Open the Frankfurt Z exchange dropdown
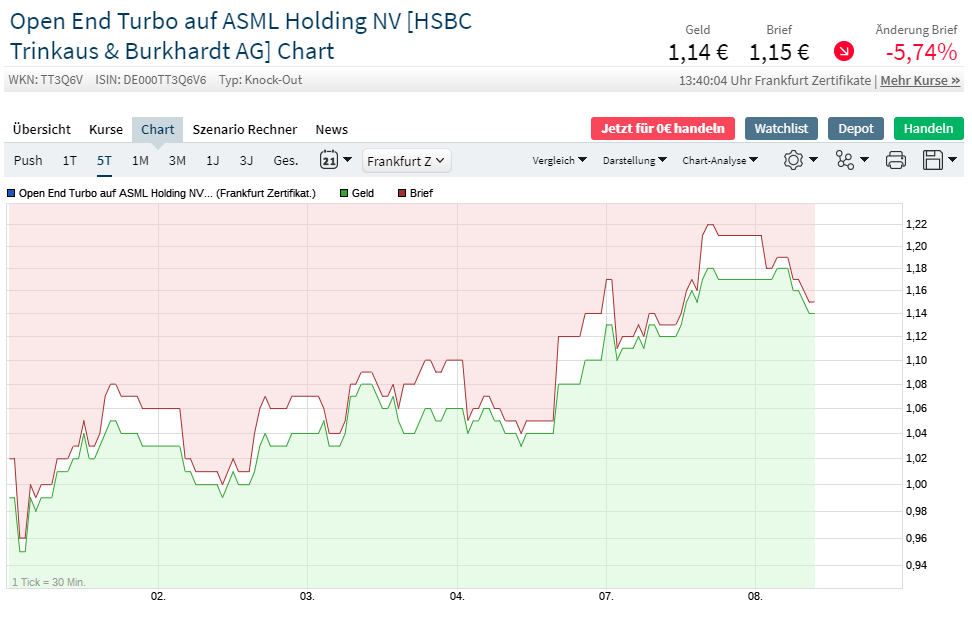The height and width of the screenshot is (620, 972). 406,161
